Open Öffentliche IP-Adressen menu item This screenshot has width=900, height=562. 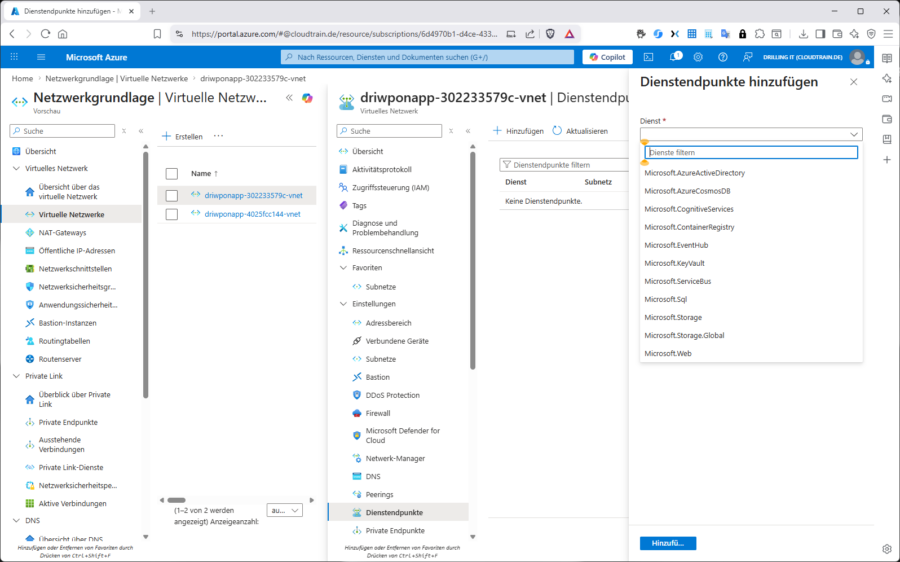(76, 250)
